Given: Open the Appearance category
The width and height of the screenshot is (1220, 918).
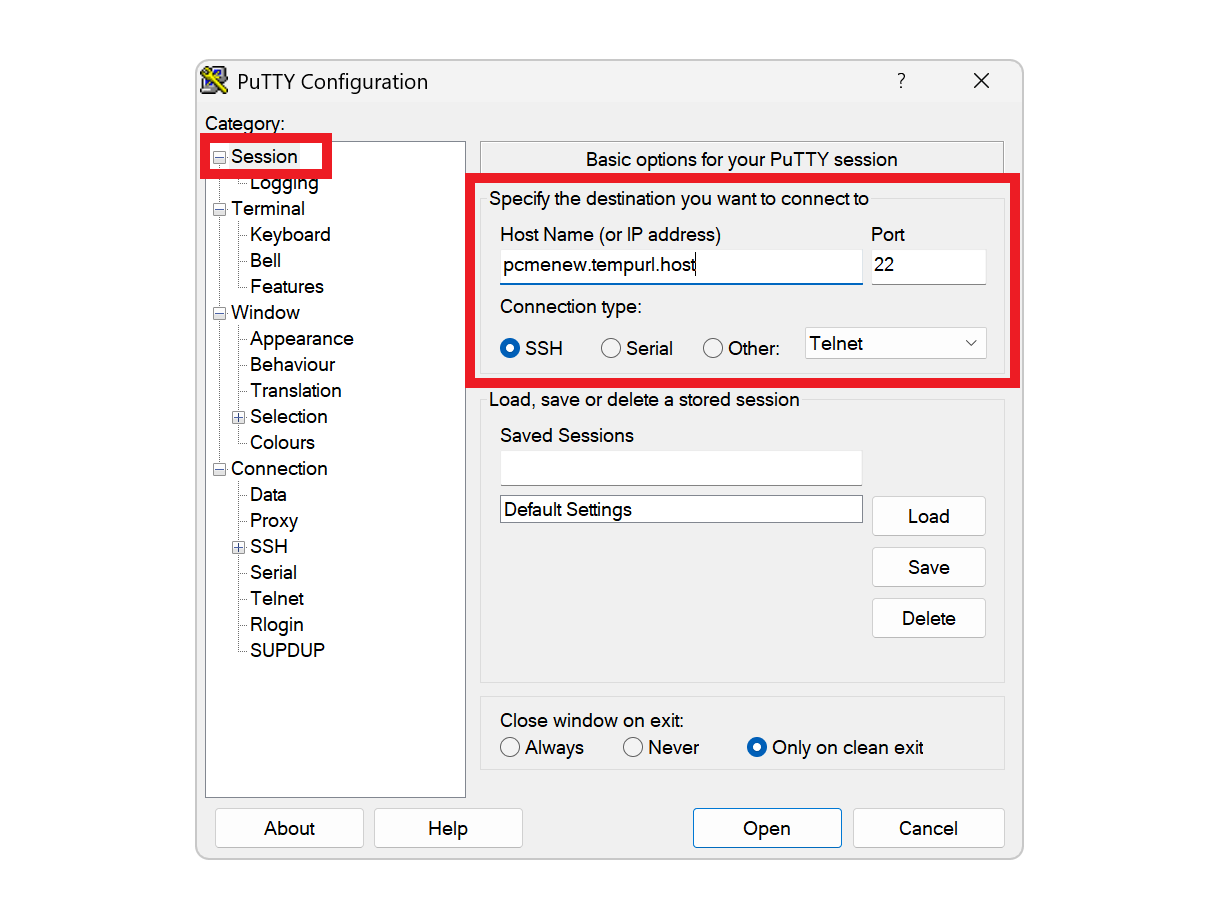Looking at the screenshot, I should click(301, 338).
